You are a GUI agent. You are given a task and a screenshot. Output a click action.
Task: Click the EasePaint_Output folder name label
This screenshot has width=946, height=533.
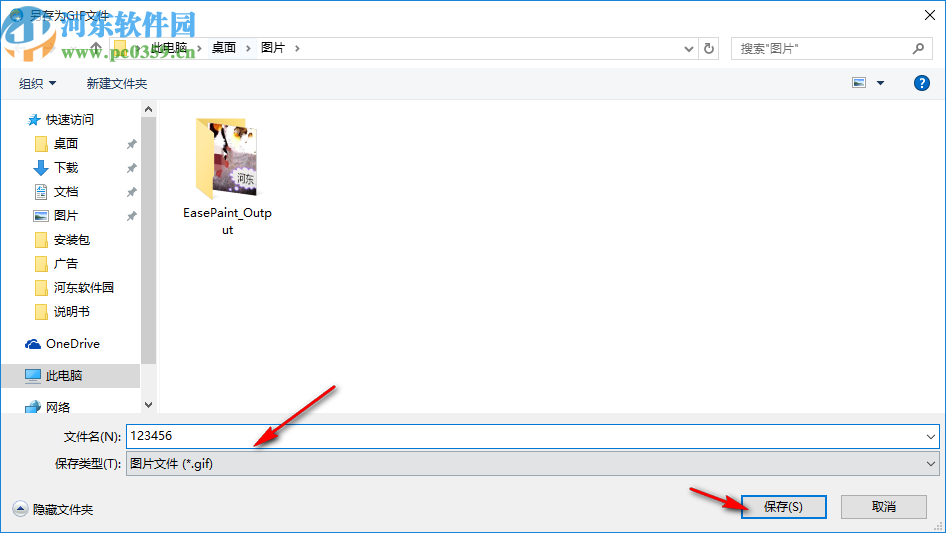pos(227,221)
